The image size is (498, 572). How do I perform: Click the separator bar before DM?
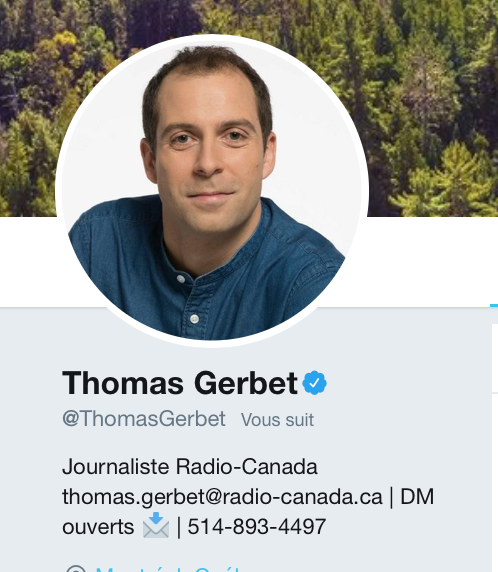(391, 498)
